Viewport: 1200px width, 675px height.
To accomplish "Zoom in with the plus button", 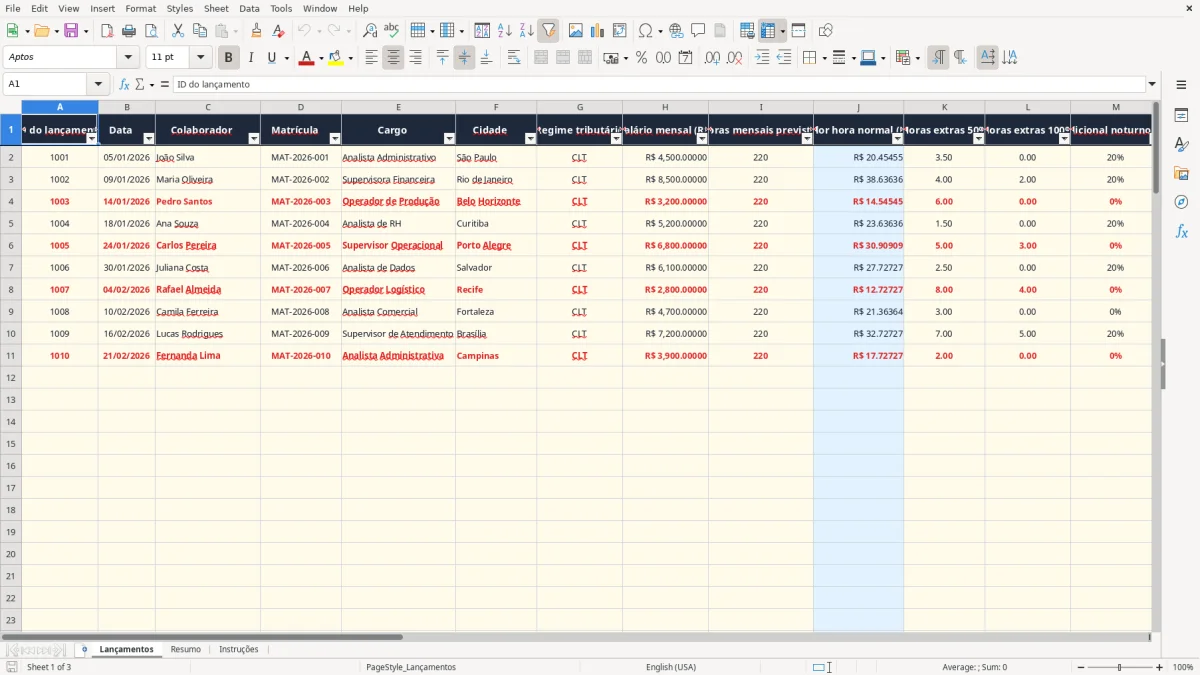I will coord(1160,667).
